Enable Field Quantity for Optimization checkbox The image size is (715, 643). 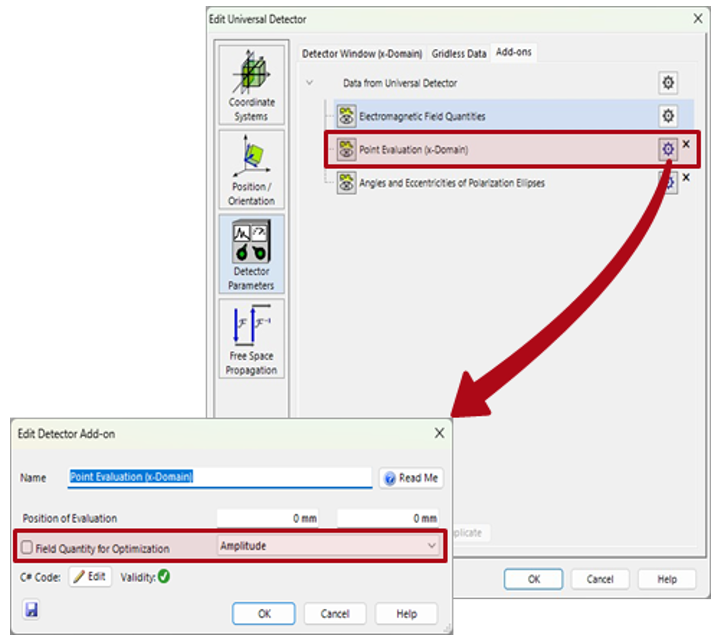click(27, 548)
